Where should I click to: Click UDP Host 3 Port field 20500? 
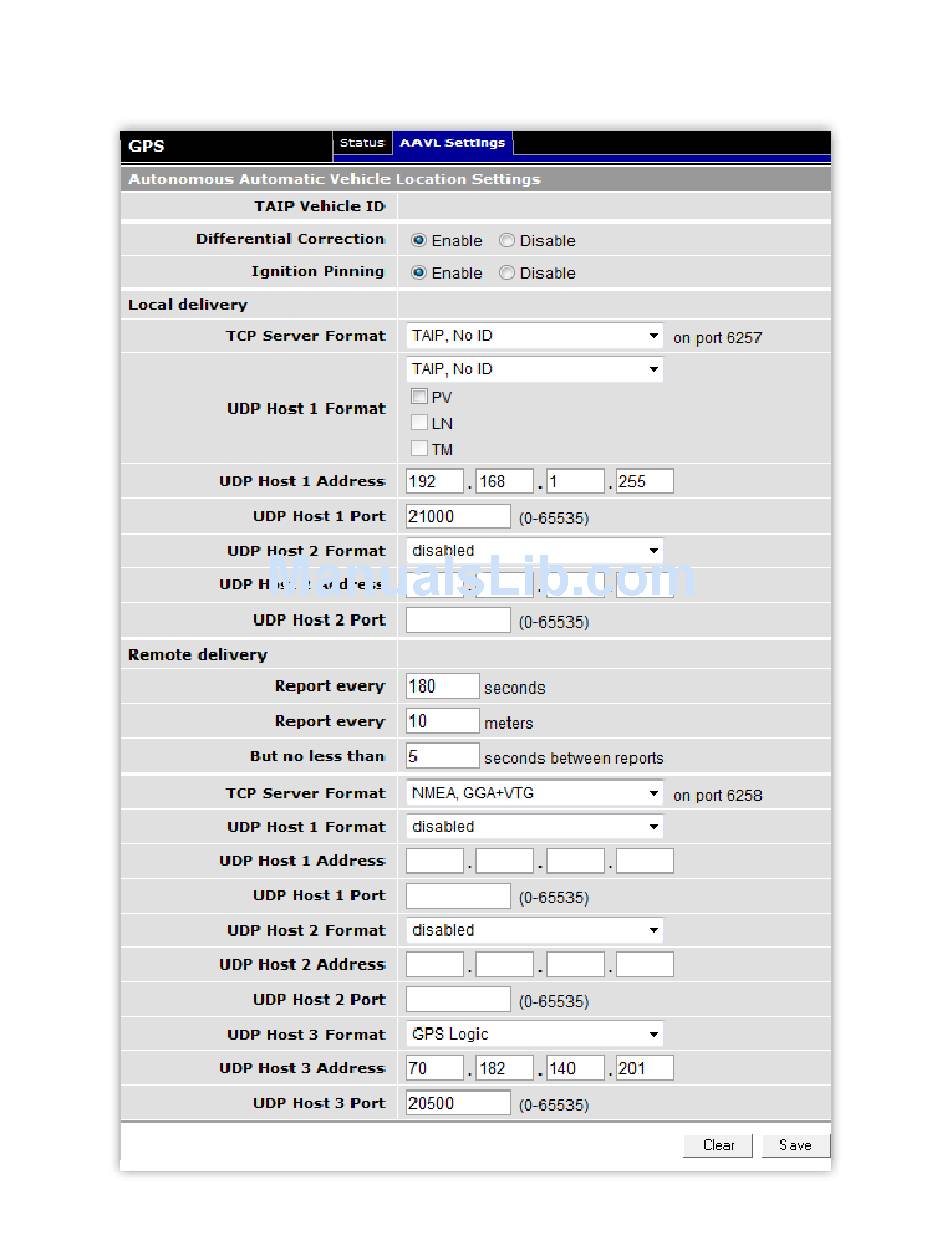tap(459, 1103)
